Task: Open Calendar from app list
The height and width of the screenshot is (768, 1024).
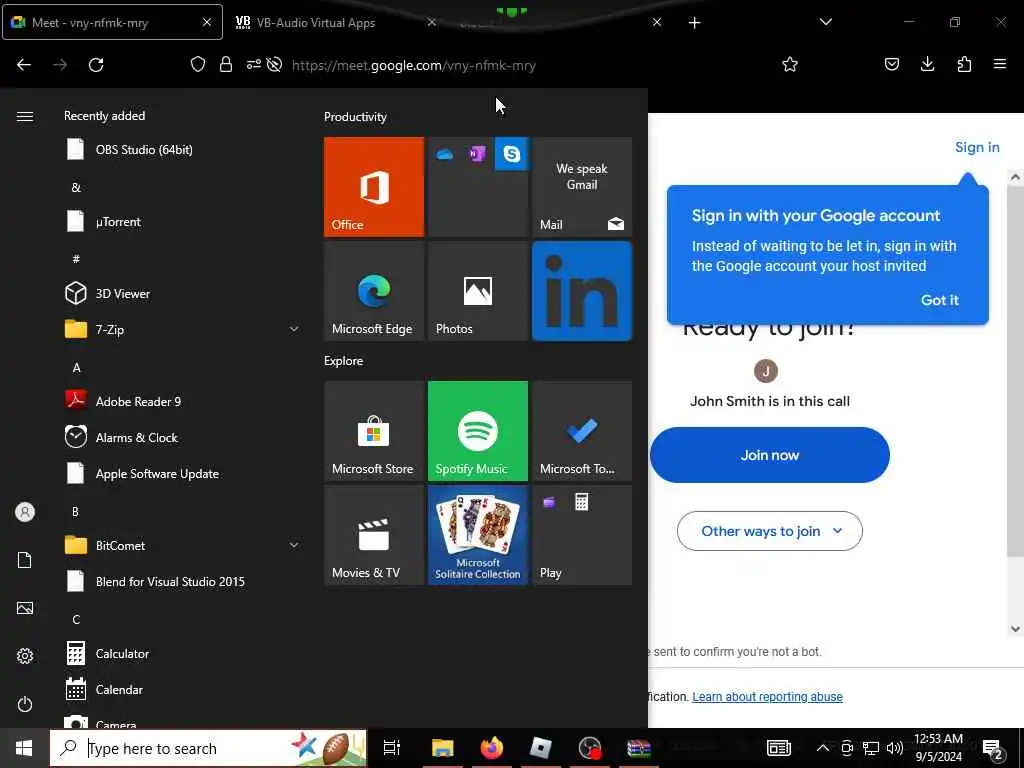Action: click(x=181, y=689)
